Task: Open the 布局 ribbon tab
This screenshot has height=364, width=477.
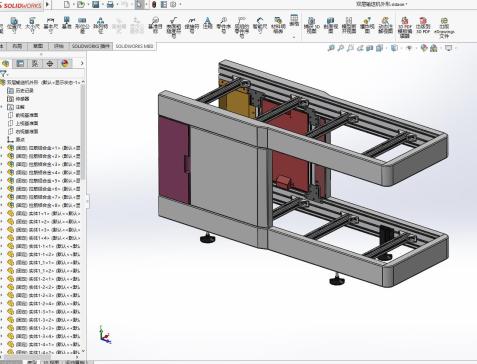Action: (17, 46)
